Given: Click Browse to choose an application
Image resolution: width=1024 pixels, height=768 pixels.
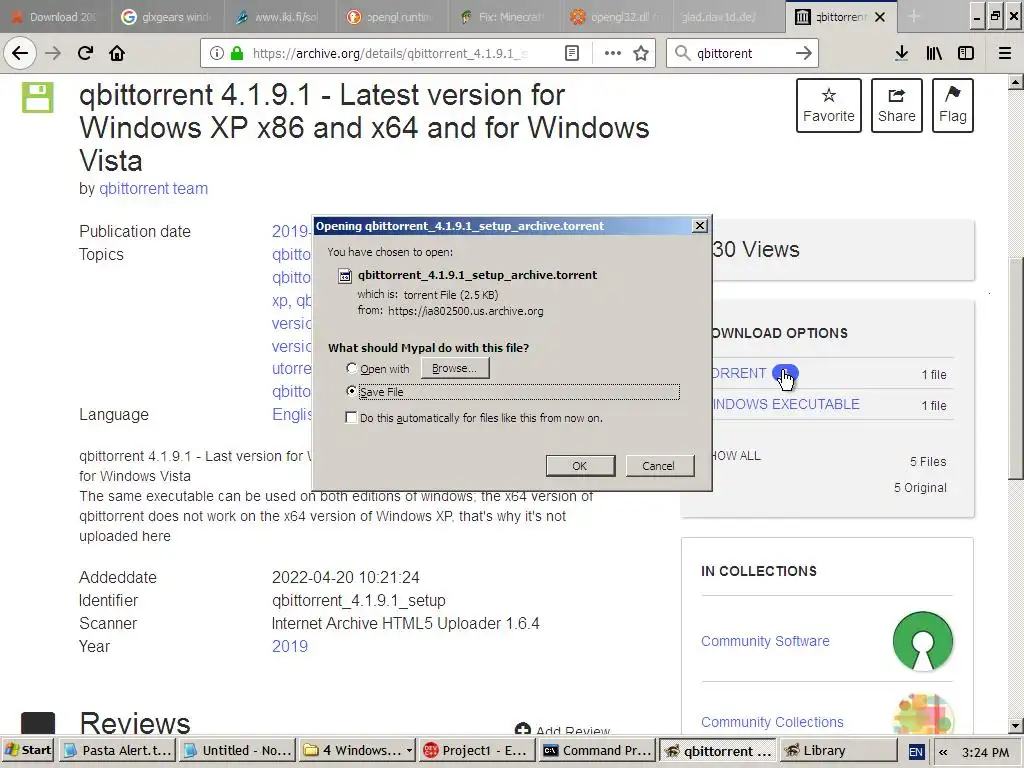Looking at the screenshot, I should click(x=455, y=368).
